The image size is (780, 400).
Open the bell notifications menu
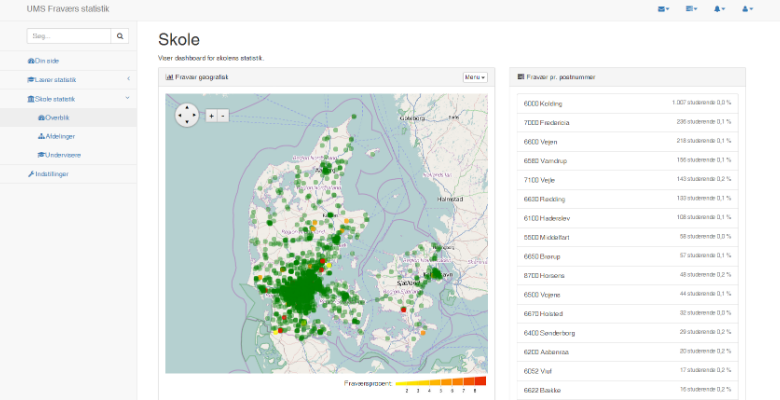[x=719, y=9]
